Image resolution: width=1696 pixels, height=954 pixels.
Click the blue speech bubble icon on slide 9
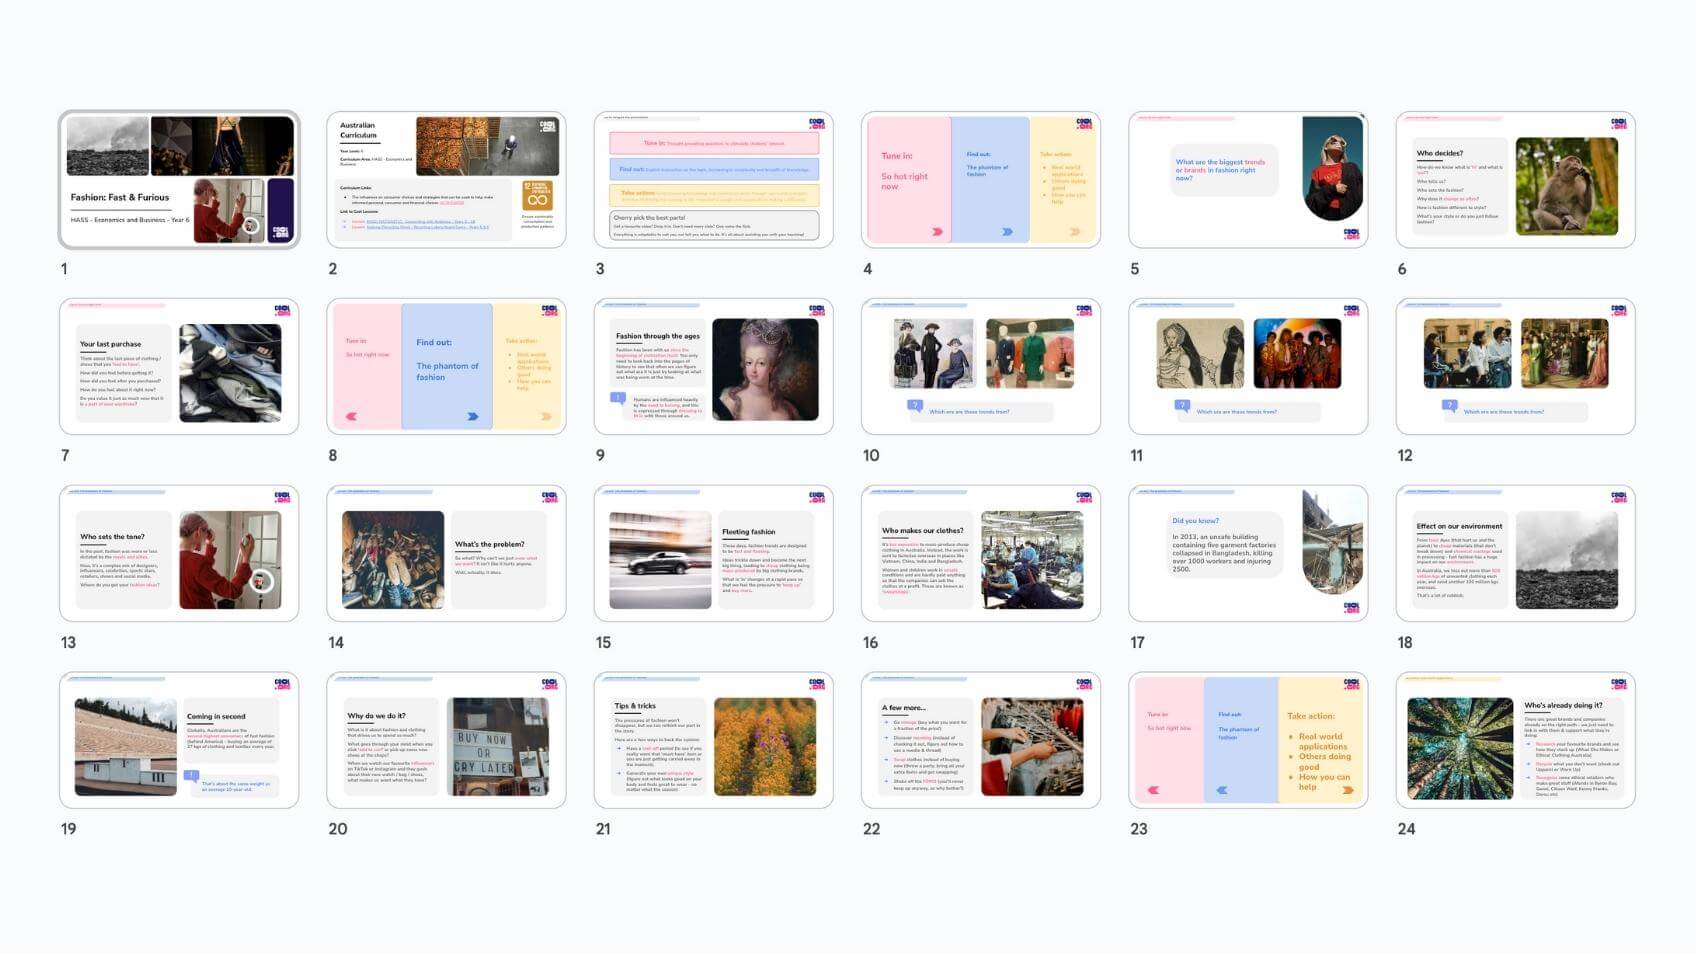[618, 398]
